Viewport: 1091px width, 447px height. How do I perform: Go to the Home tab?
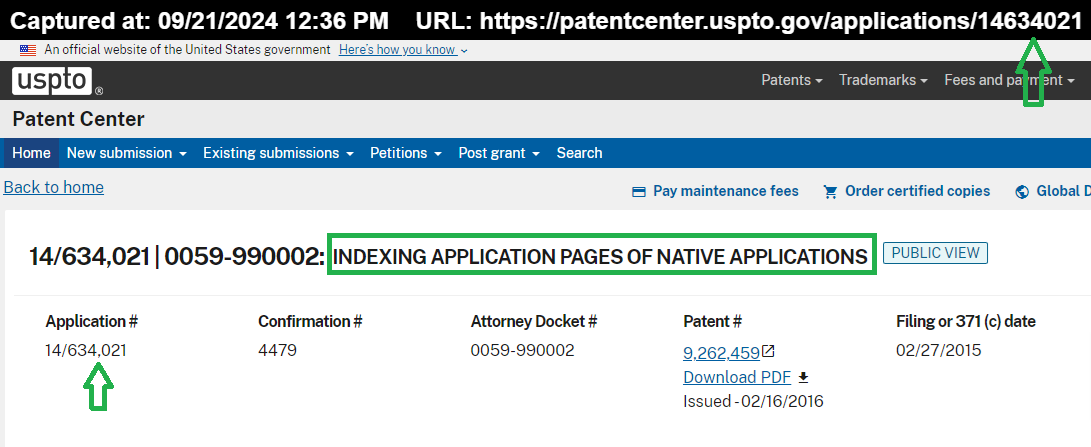(31, 153)
